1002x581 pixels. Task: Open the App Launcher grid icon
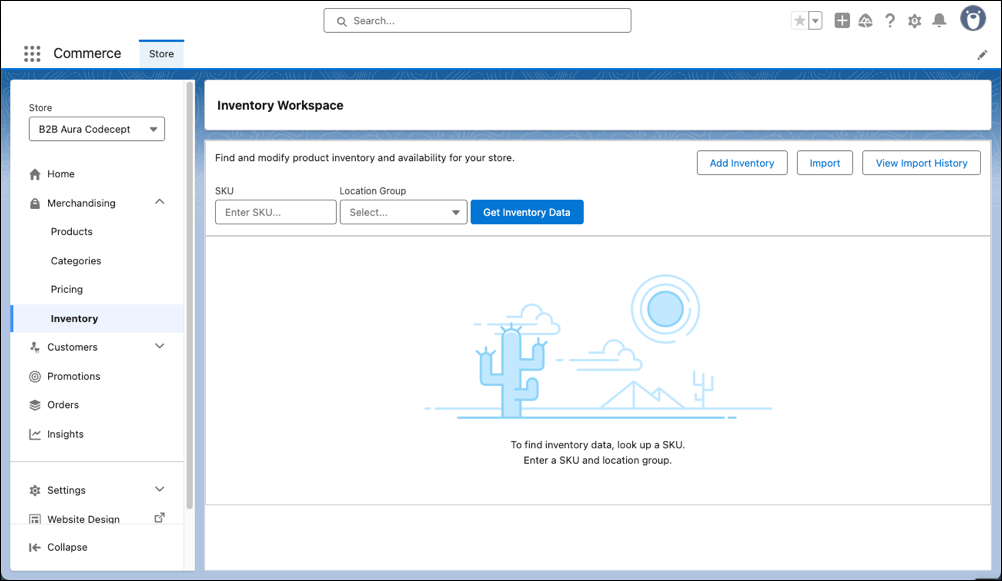(32, 54)
